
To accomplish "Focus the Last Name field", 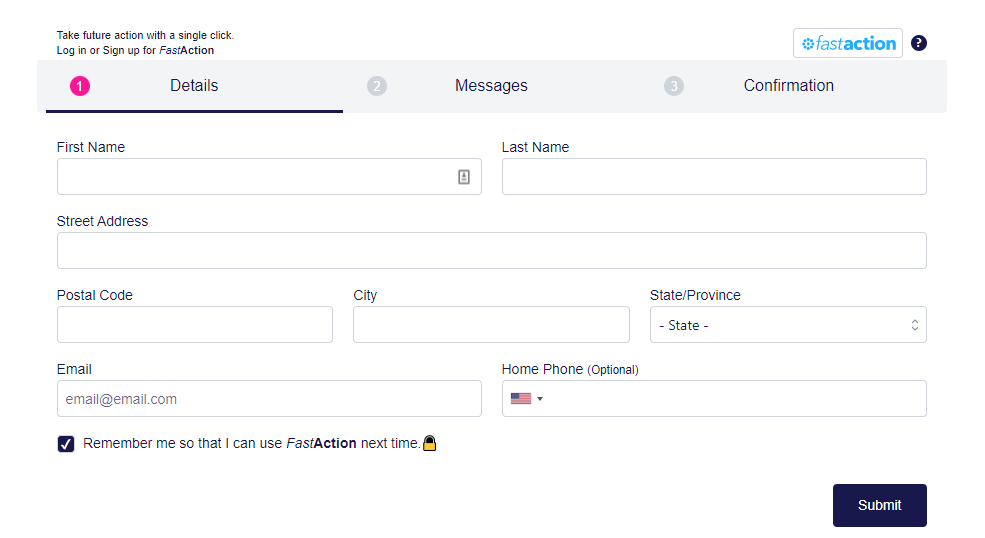I will [x=714, y=177].
